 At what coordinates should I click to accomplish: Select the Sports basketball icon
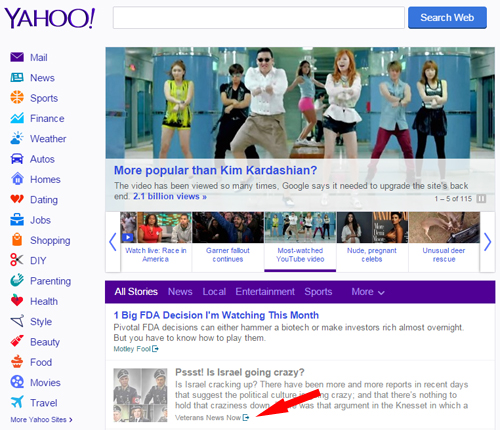(17, 98)
